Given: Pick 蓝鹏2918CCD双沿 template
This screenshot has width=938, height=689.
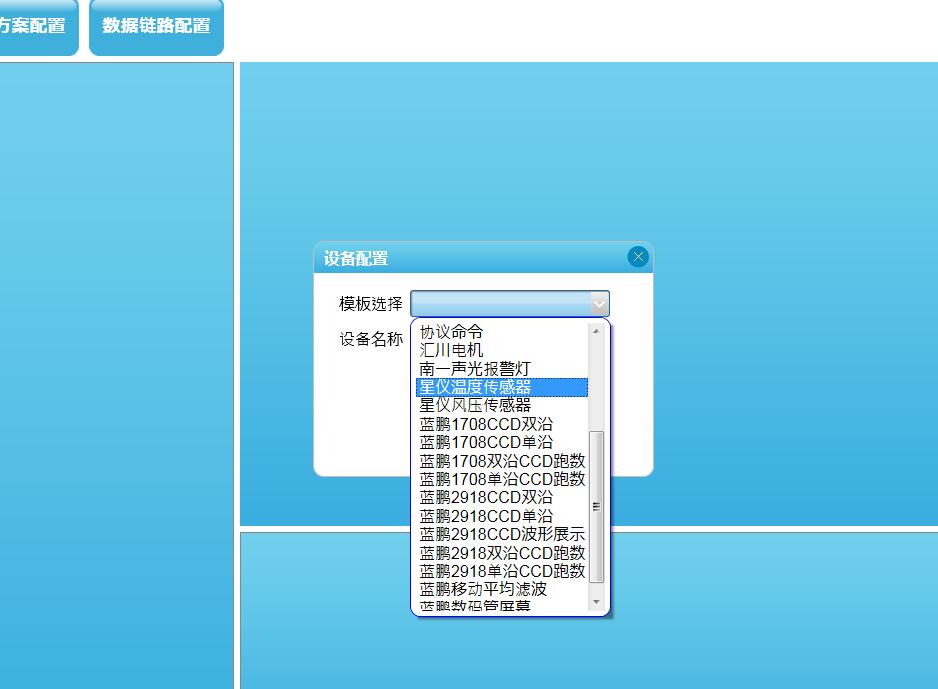Looking at the screenshot, I should (486, 497).
